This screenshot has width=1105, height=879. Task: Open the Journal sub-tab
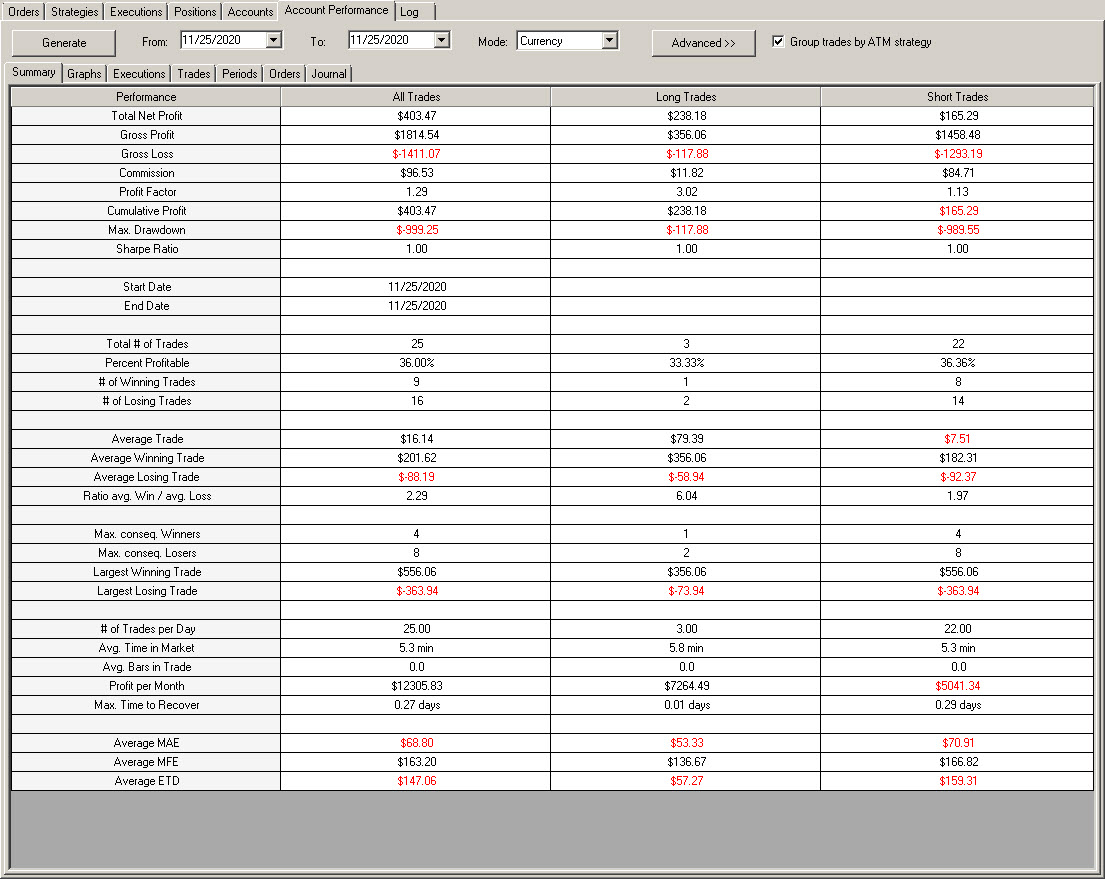[329, 74]
